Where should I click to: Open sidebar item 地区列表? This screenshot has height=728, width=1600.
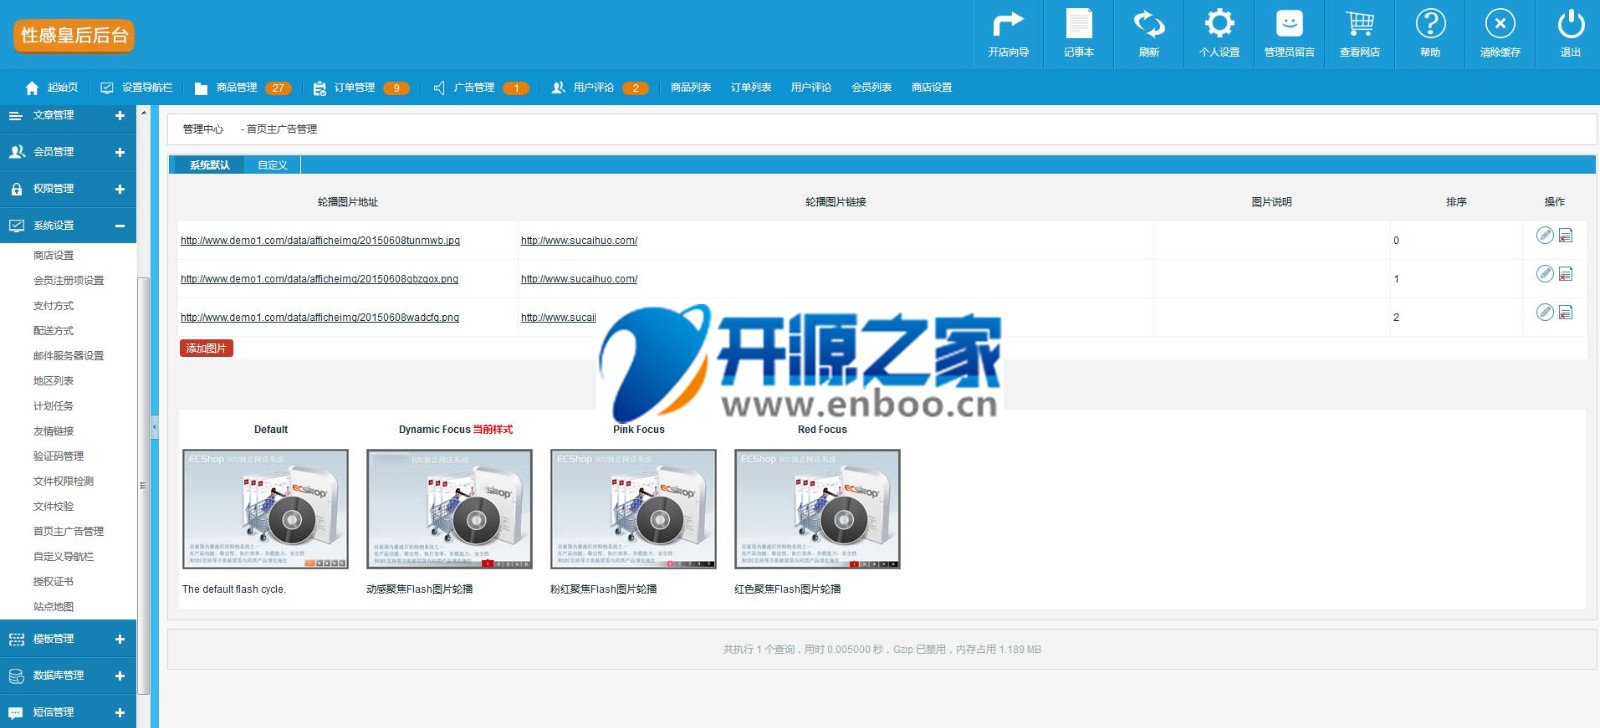[53, 381]
